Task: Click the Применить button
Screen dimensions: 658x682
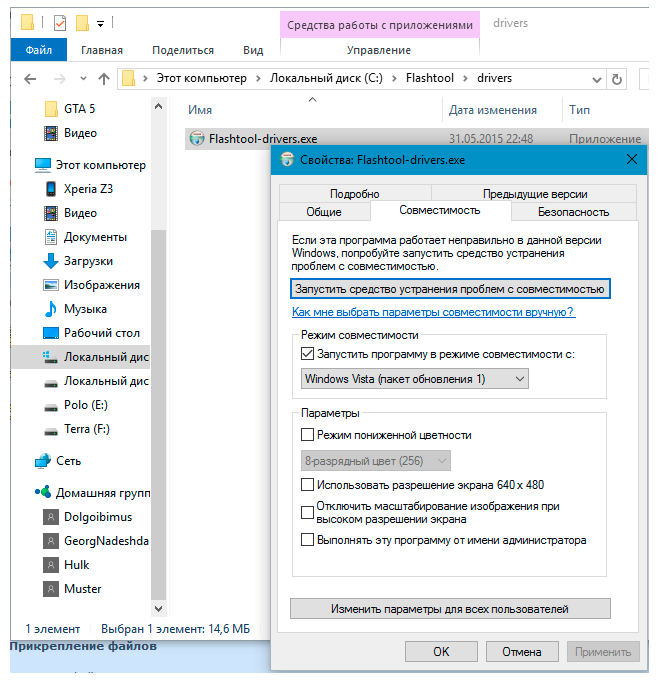Action: (603, 652)
